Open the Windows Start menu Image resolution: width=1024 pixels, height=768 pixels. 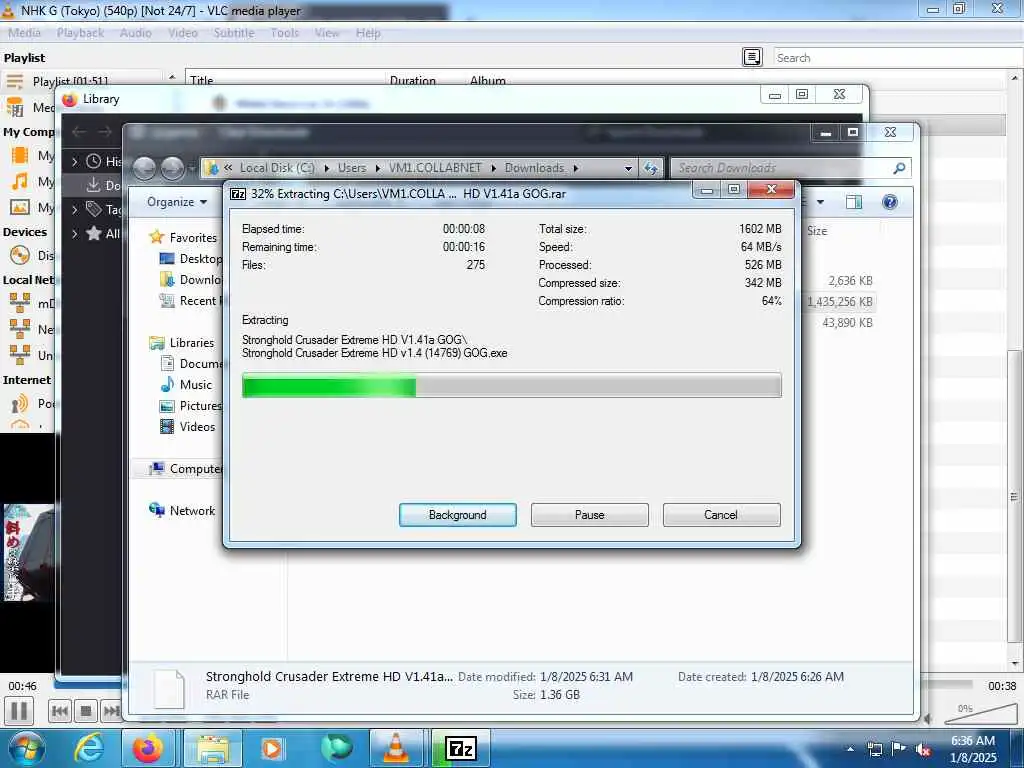click(x=26, y=748)
